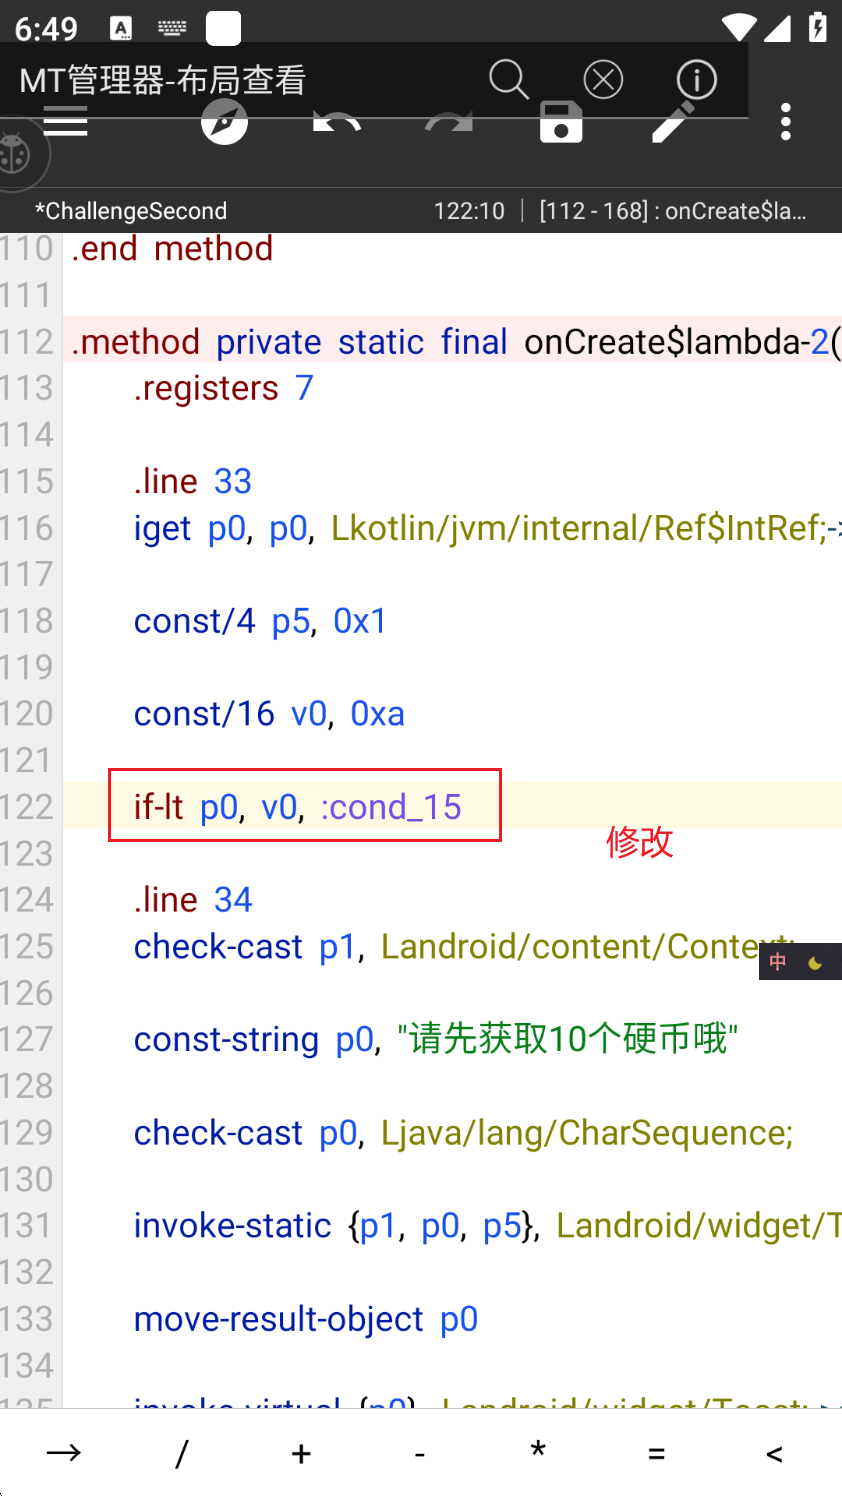Open the three-dot overflow menu

pos(786,122)
